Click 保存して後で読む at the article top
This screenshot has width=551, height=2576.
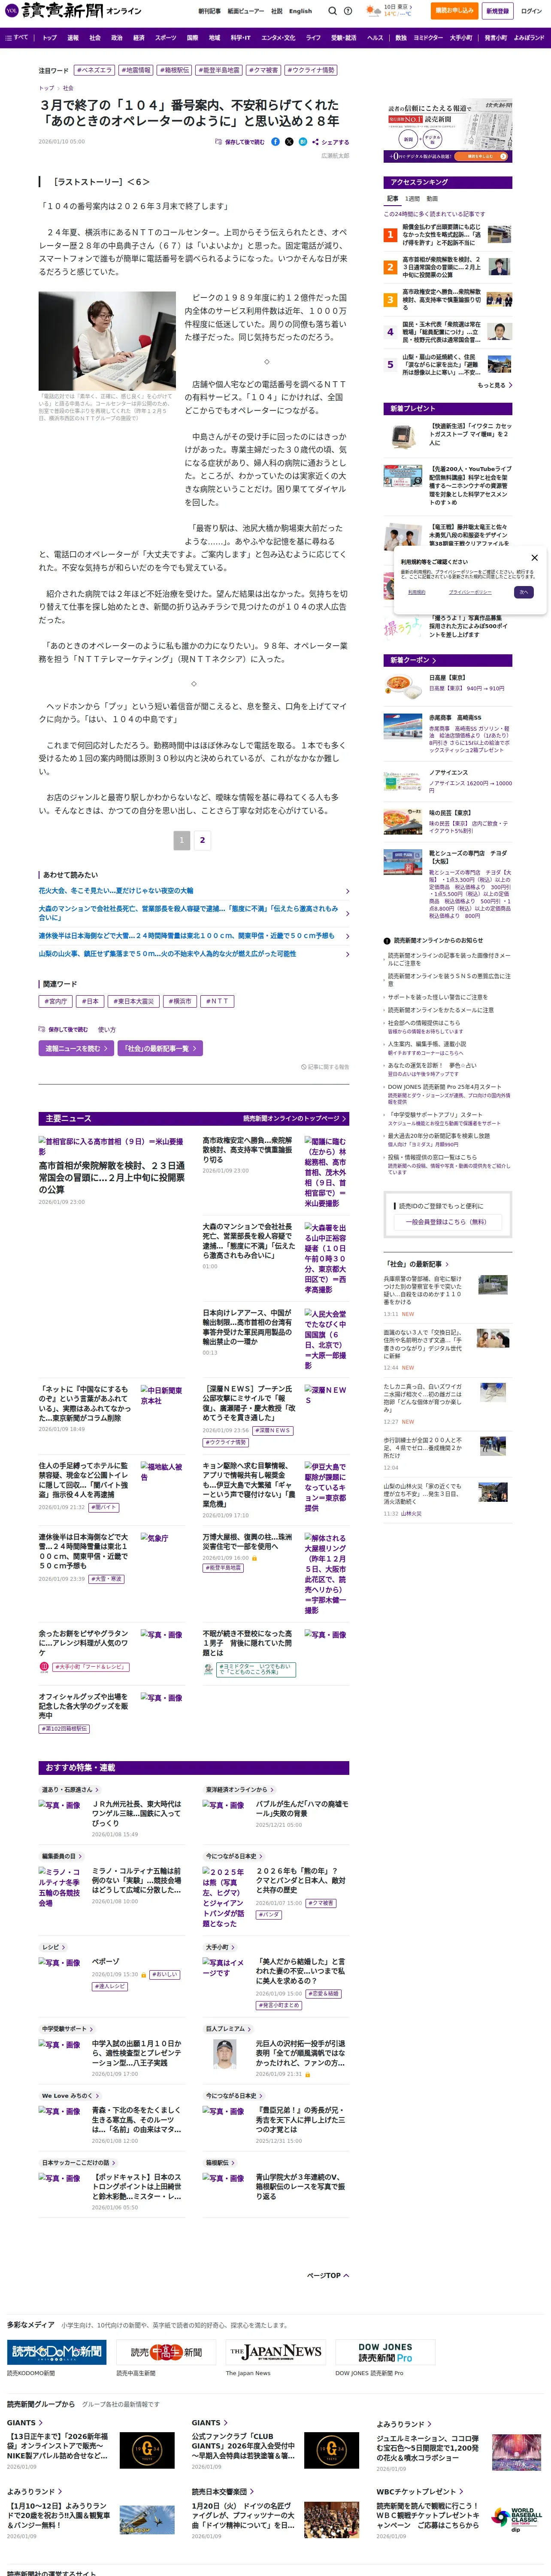[x=240, y=142]
